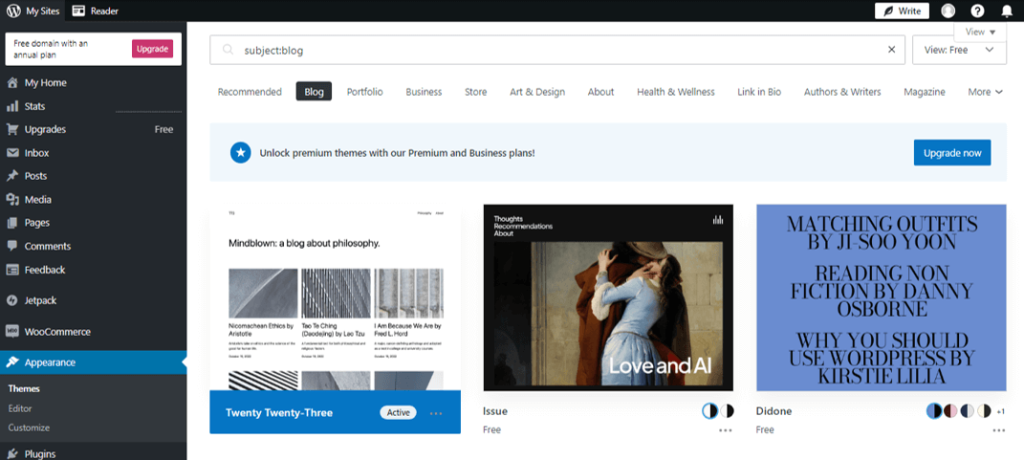Open the small View dropdown at top right

(x=980, y=32)
